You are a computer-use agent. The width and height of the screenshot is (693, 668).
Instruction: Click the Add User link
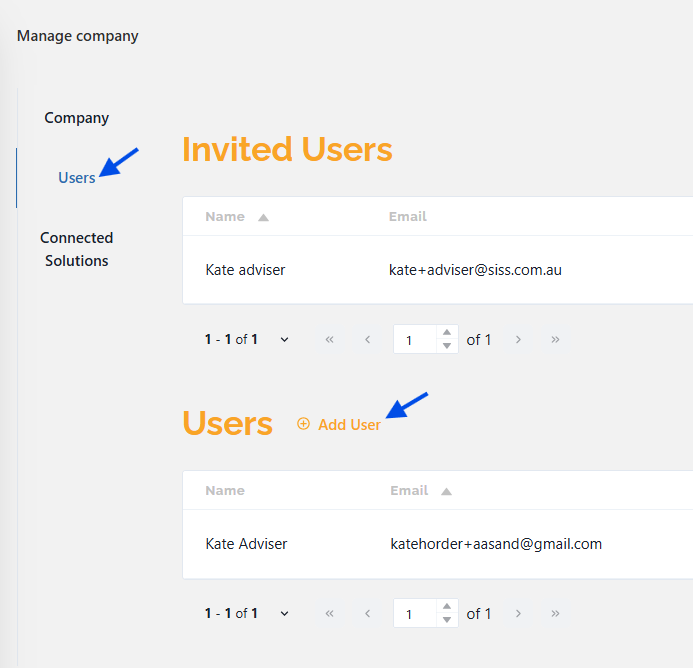pyautogui.click(x=349, y=425)
